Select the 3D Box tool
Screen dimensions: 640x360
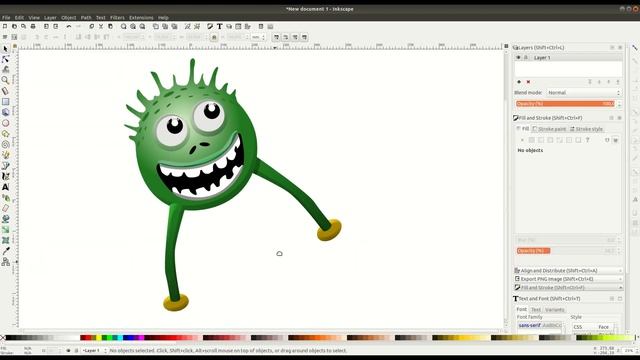point(5,112)
